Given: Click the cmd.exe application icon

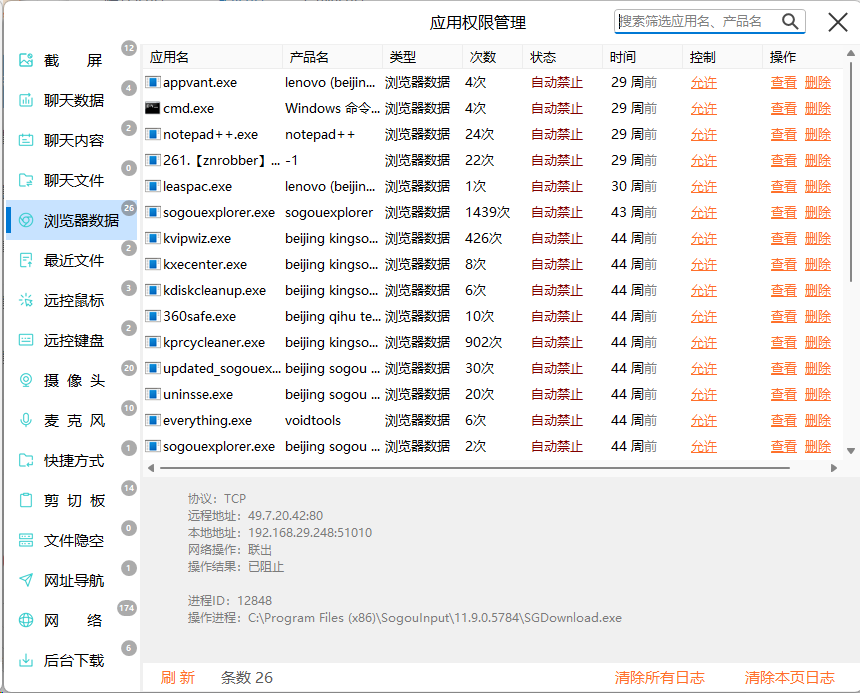Looking at the screenshot, I should [152, 108].
